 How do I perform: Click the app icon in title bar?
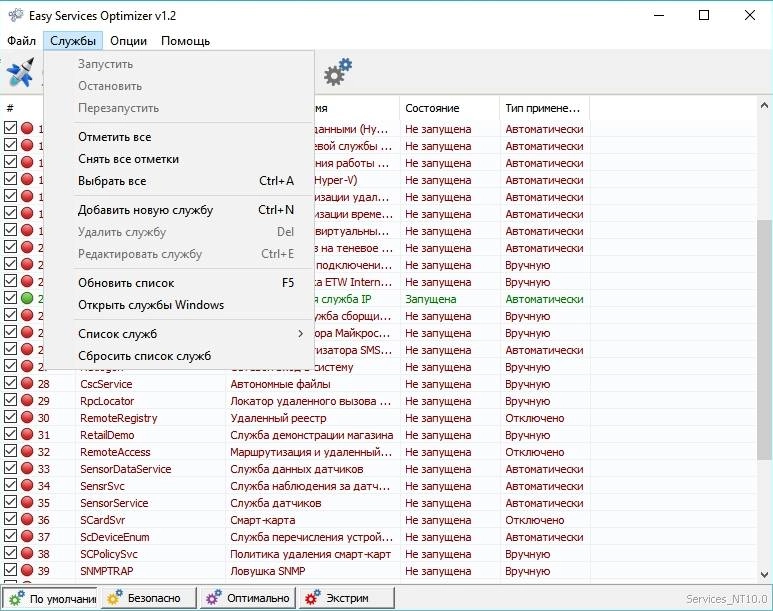pos(16,15)
